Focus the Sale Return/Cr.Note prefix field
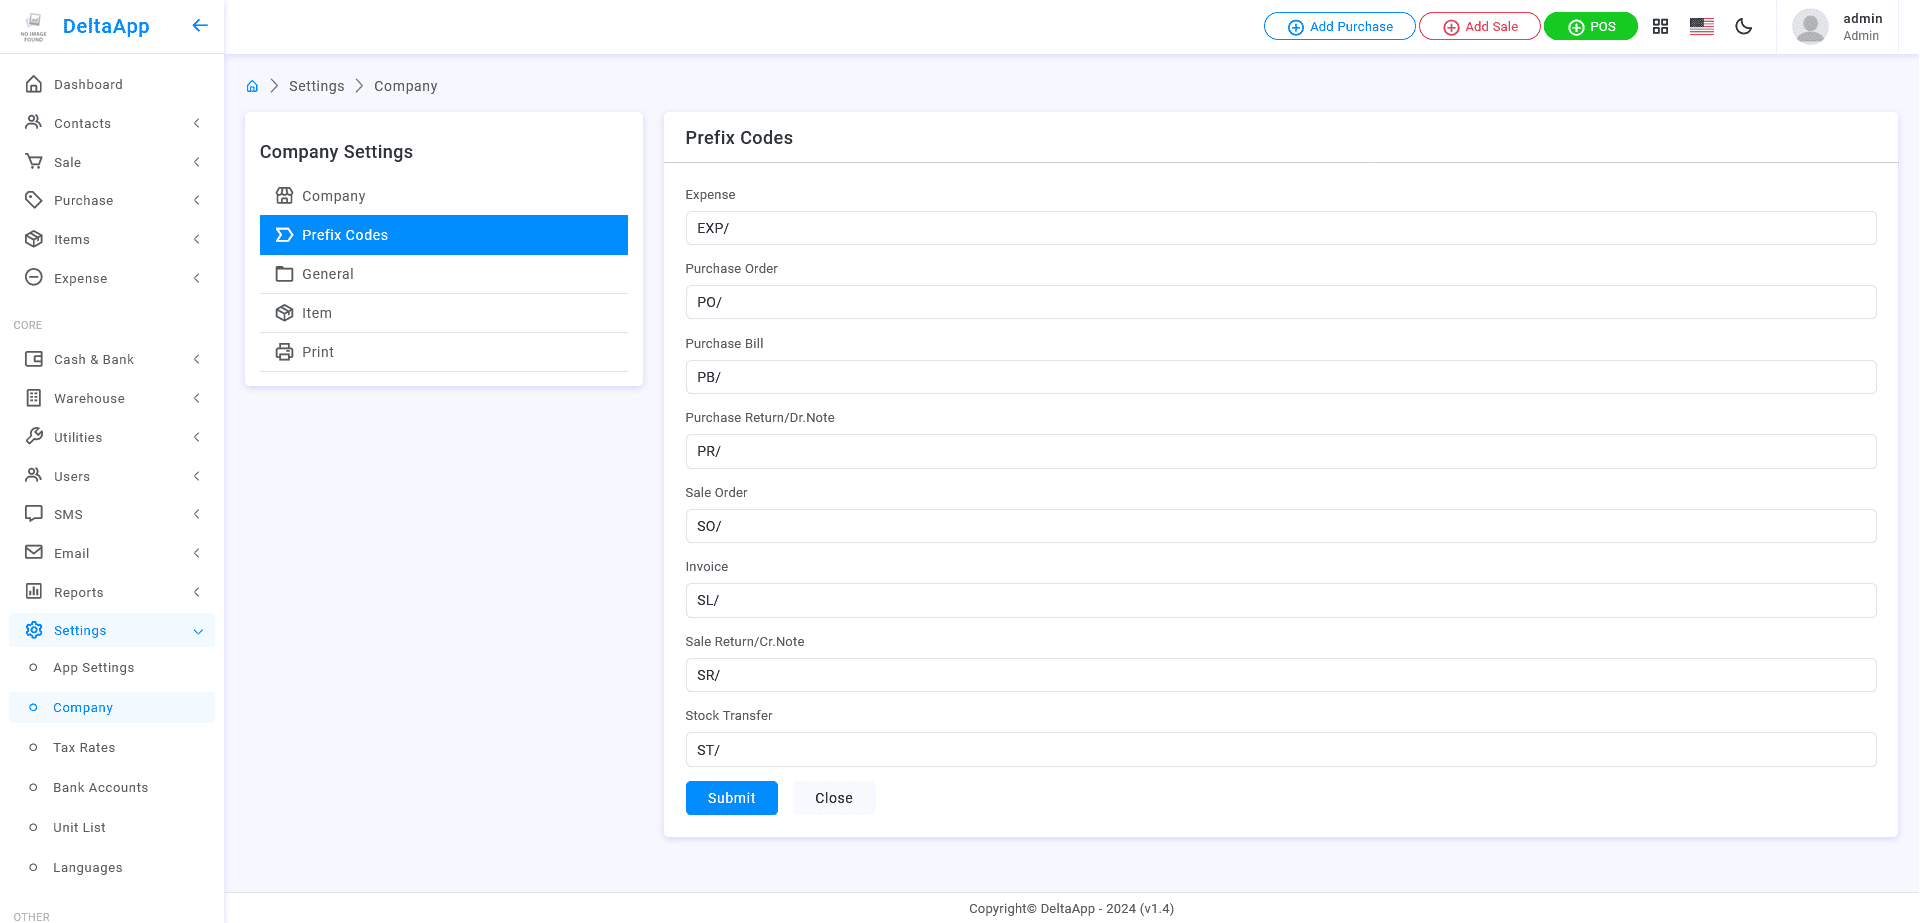This screenshot has height=923, width=1920. pos(1281,675)
